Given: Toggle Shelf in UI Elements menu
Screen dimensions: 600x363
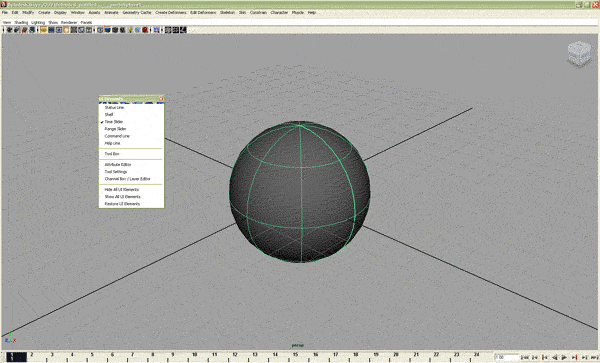Looking at the screenshot, I should tap(131, 114).
